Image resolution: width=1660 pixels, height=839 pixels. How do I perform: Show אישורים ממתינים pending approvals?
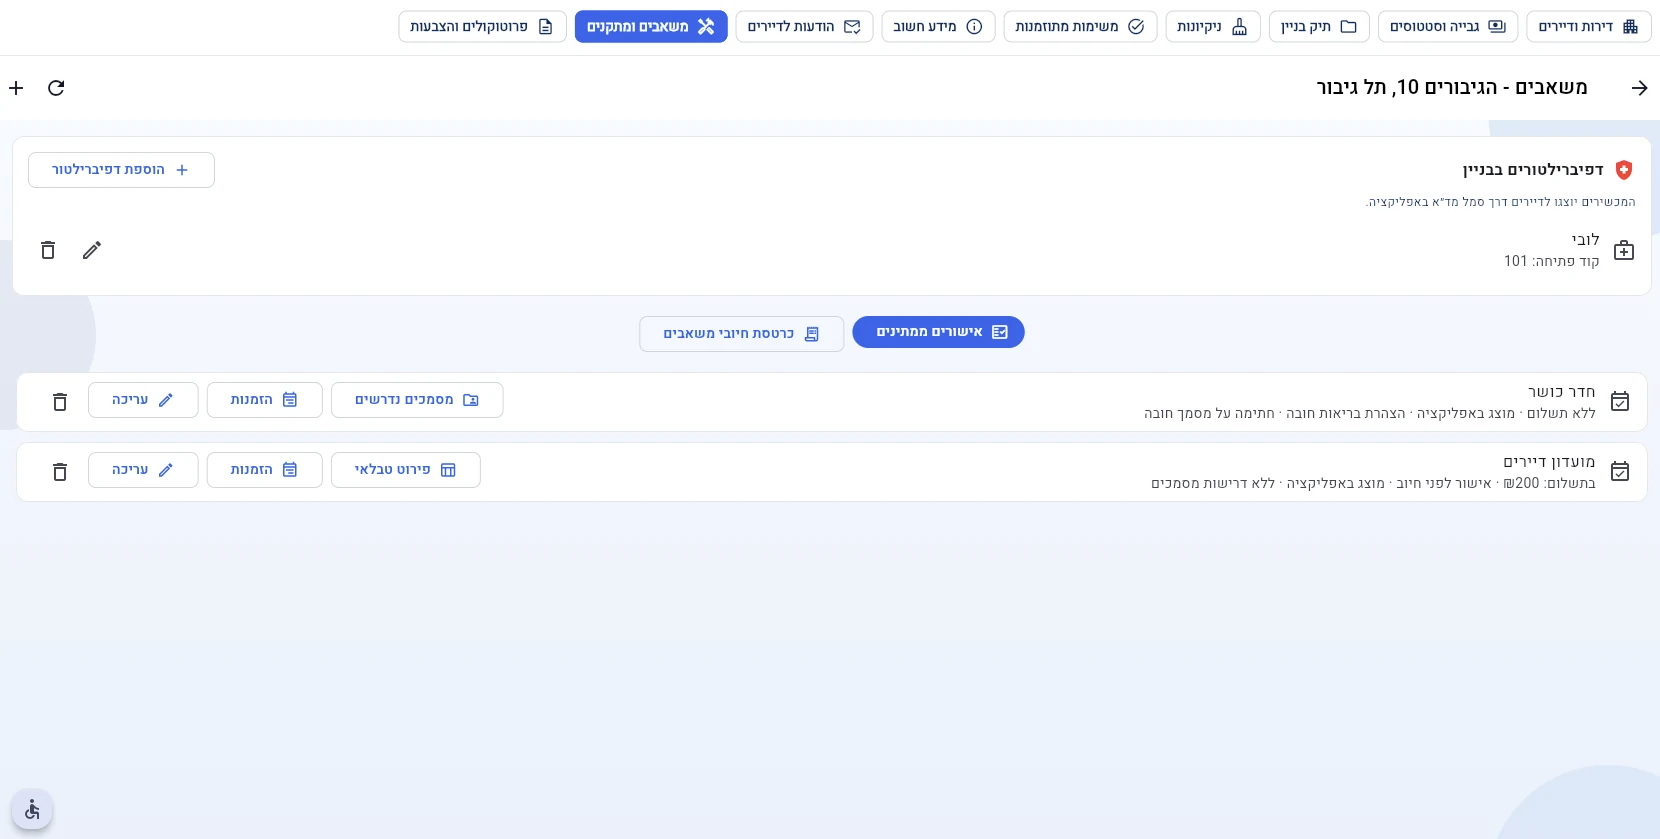938,332
